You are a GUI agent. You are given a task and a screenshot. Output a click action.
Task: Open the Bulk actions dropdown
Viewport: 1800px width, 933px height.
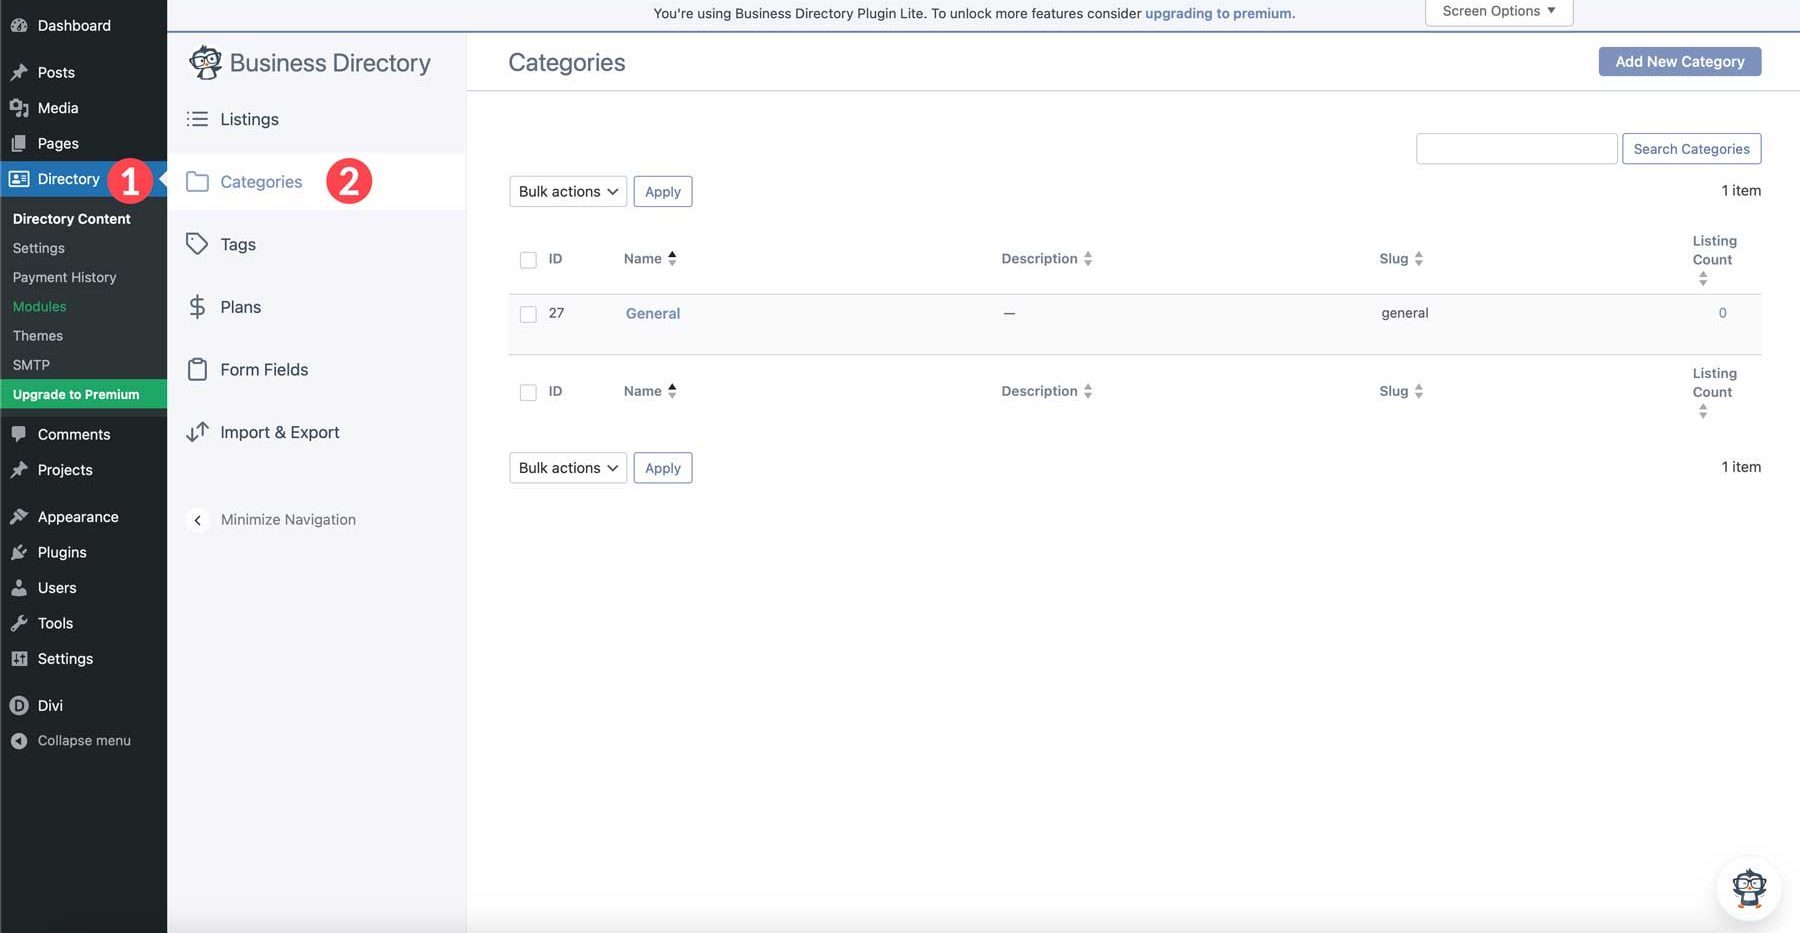(566, 191)
